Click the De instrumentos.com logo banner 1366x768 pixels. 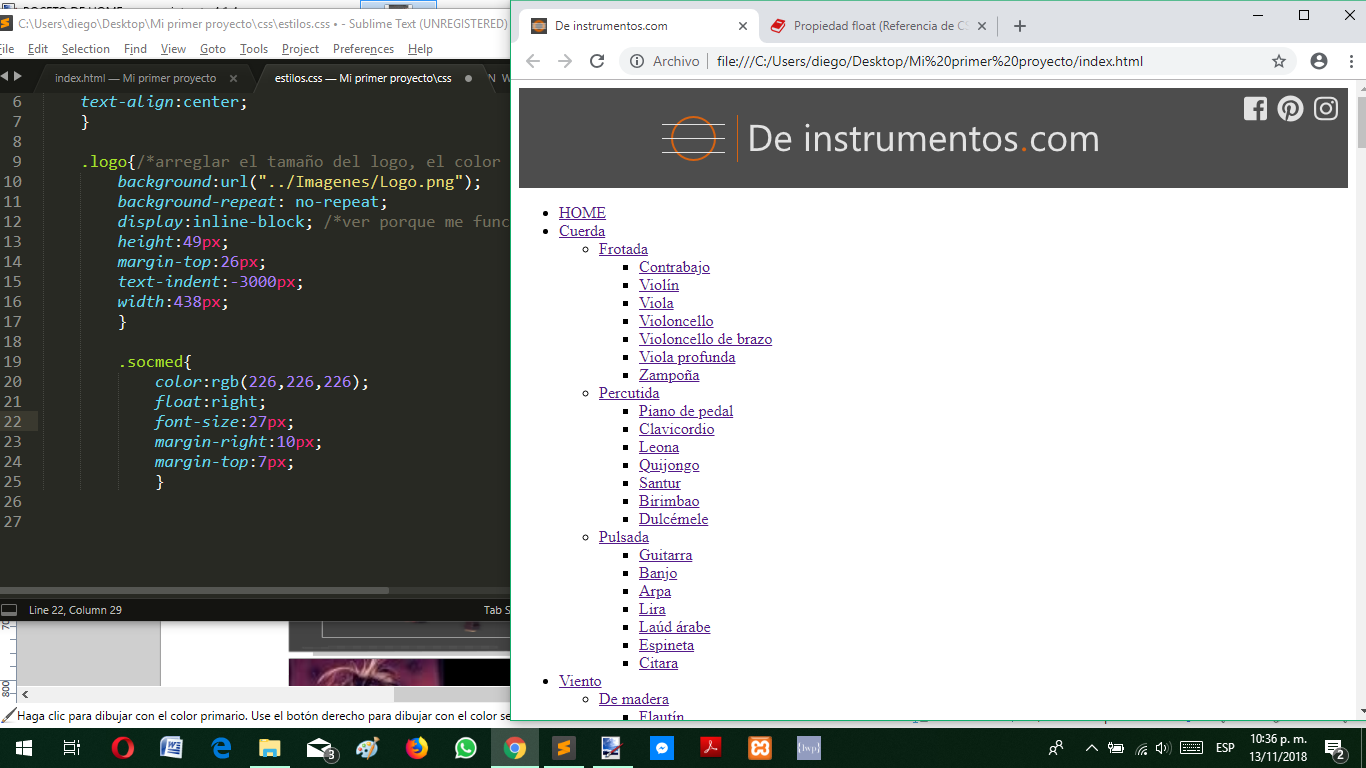[x=881, y=138]
